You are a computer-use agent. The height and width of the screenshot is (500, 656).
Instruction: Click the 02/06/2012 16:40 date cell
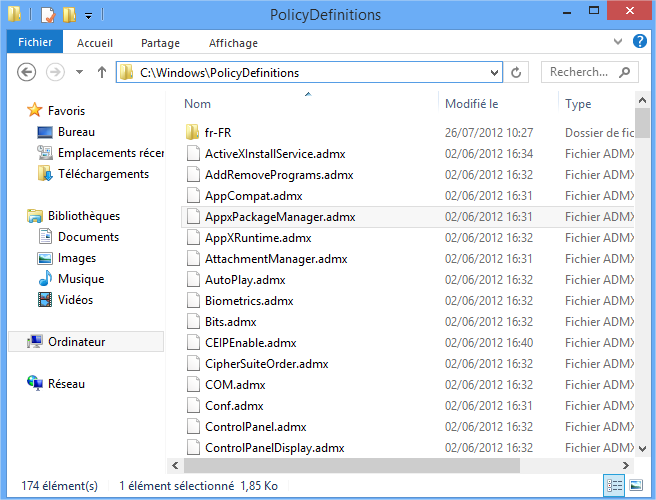[x=489, y=343]
